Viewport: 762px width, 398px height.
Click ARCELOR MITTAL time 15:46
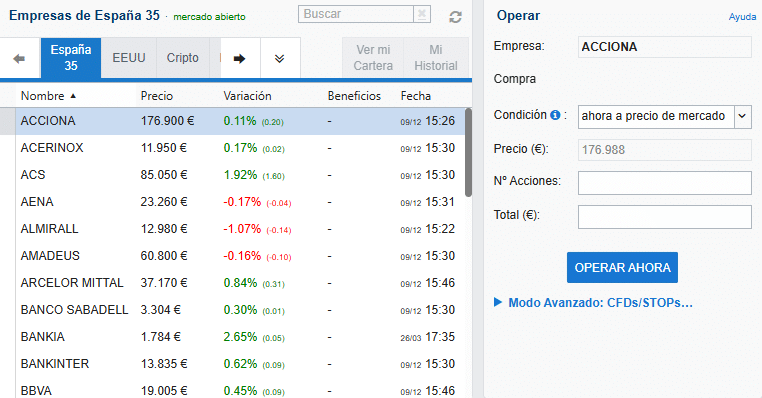[440, 283]
